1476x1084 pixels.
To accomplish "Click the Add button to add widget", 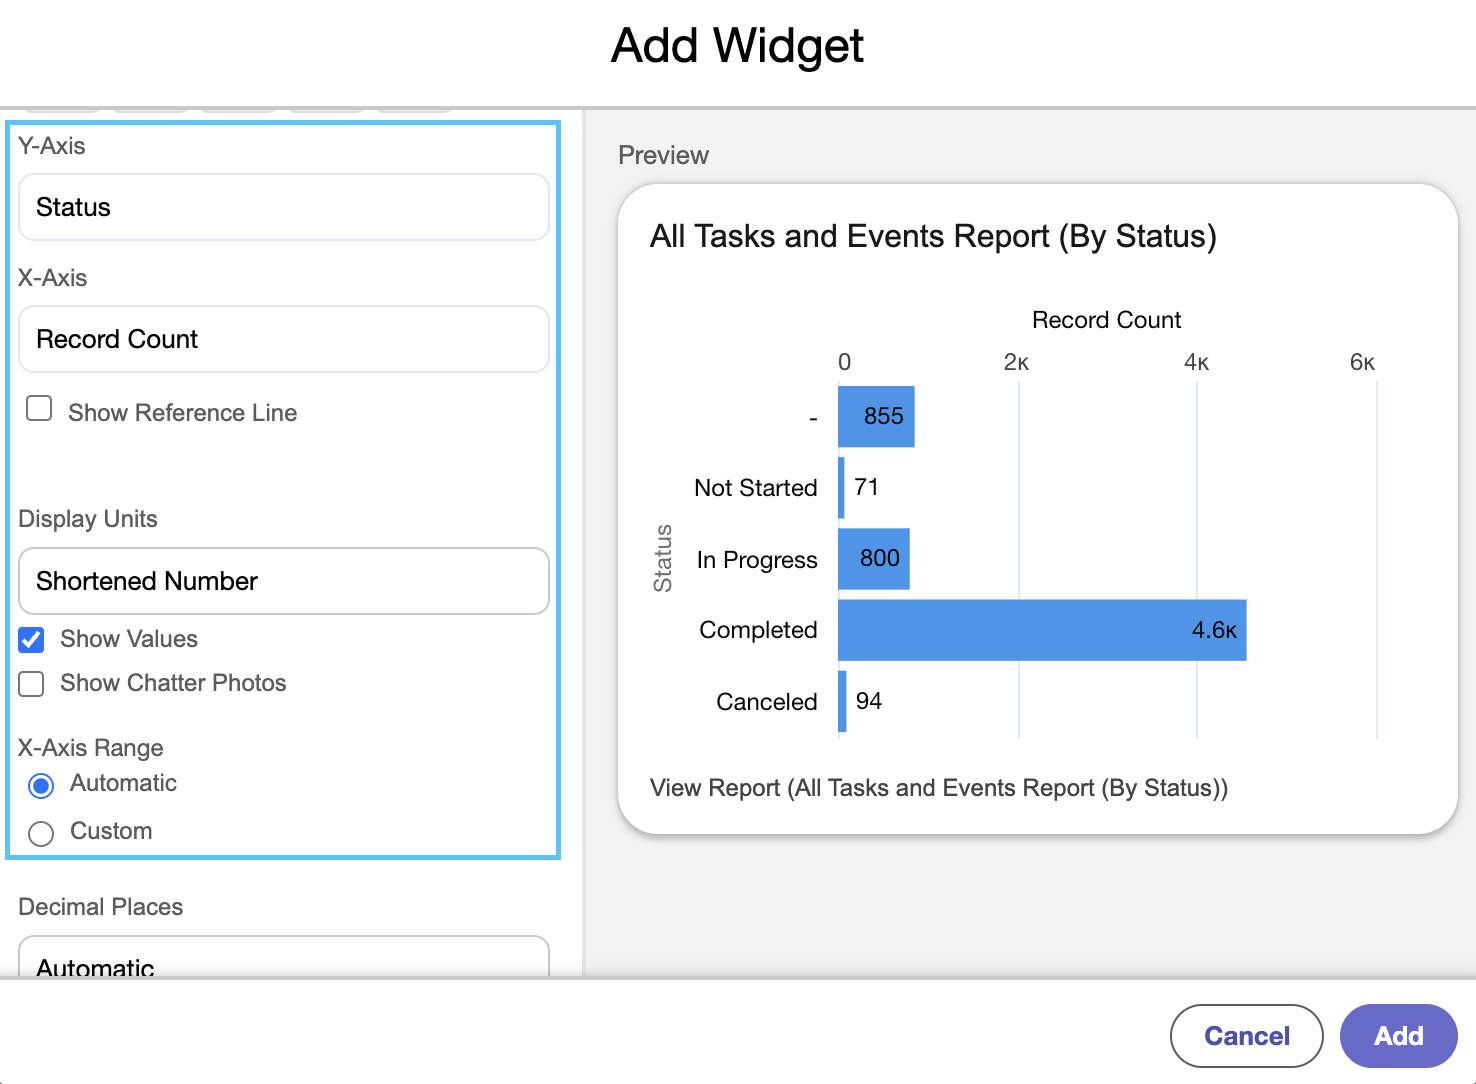I will [1398, 1036].
